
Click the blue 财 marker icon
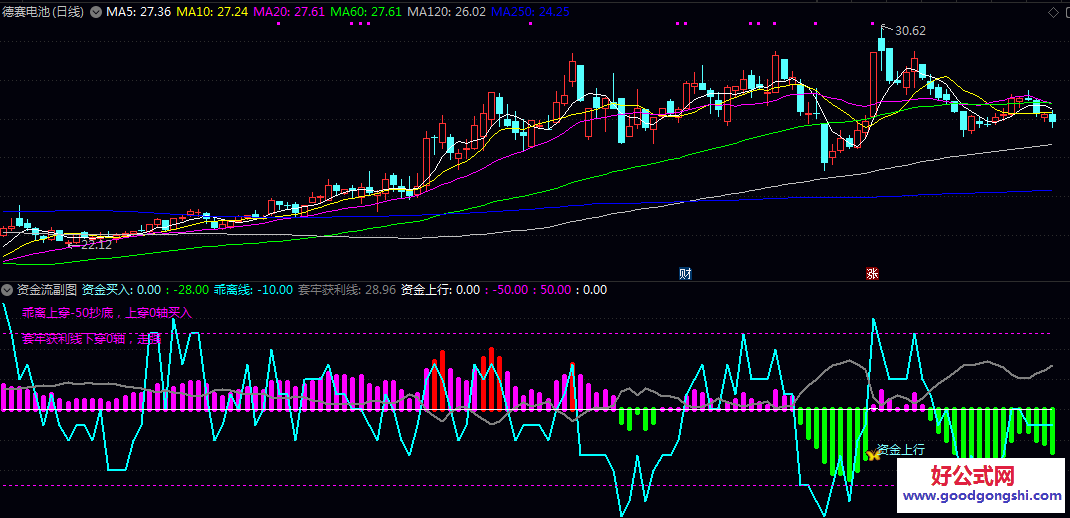pyautogui.click(x=685, y=273)
